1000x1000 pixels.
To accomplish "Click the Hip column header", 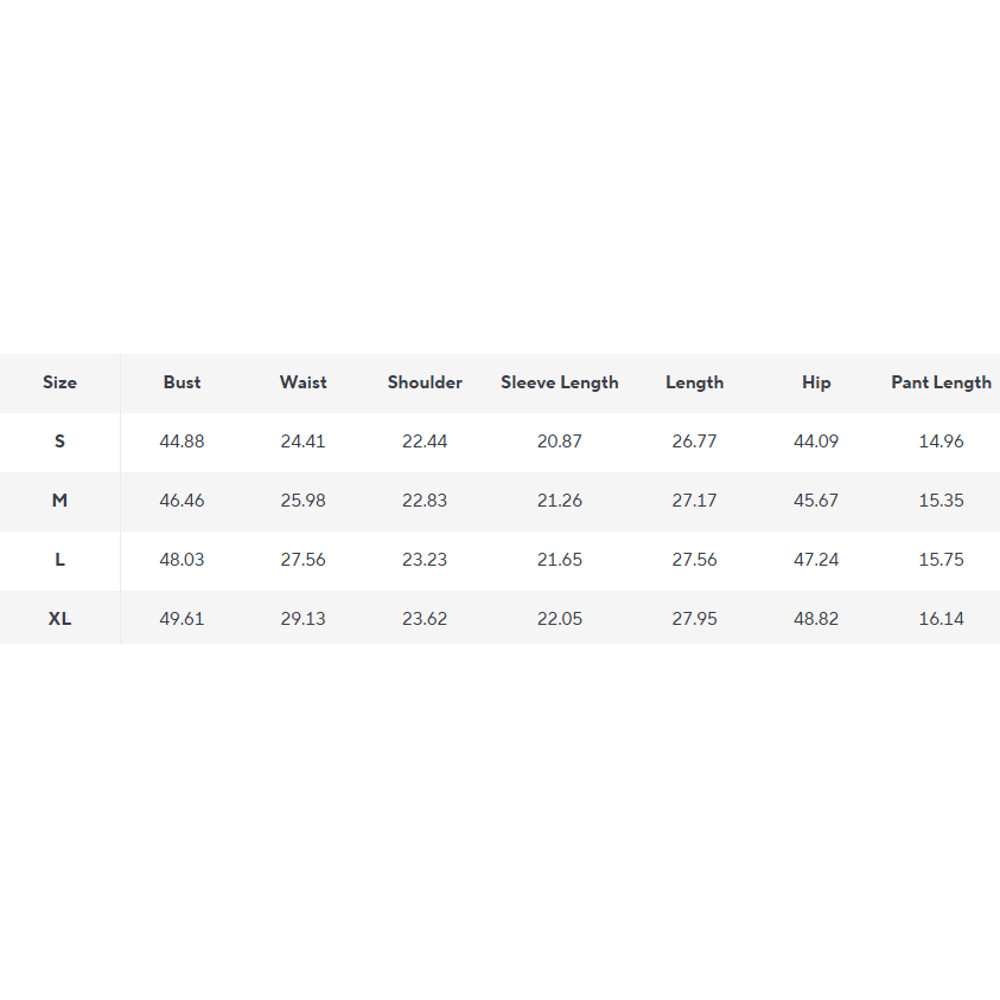I will (816, 382).
